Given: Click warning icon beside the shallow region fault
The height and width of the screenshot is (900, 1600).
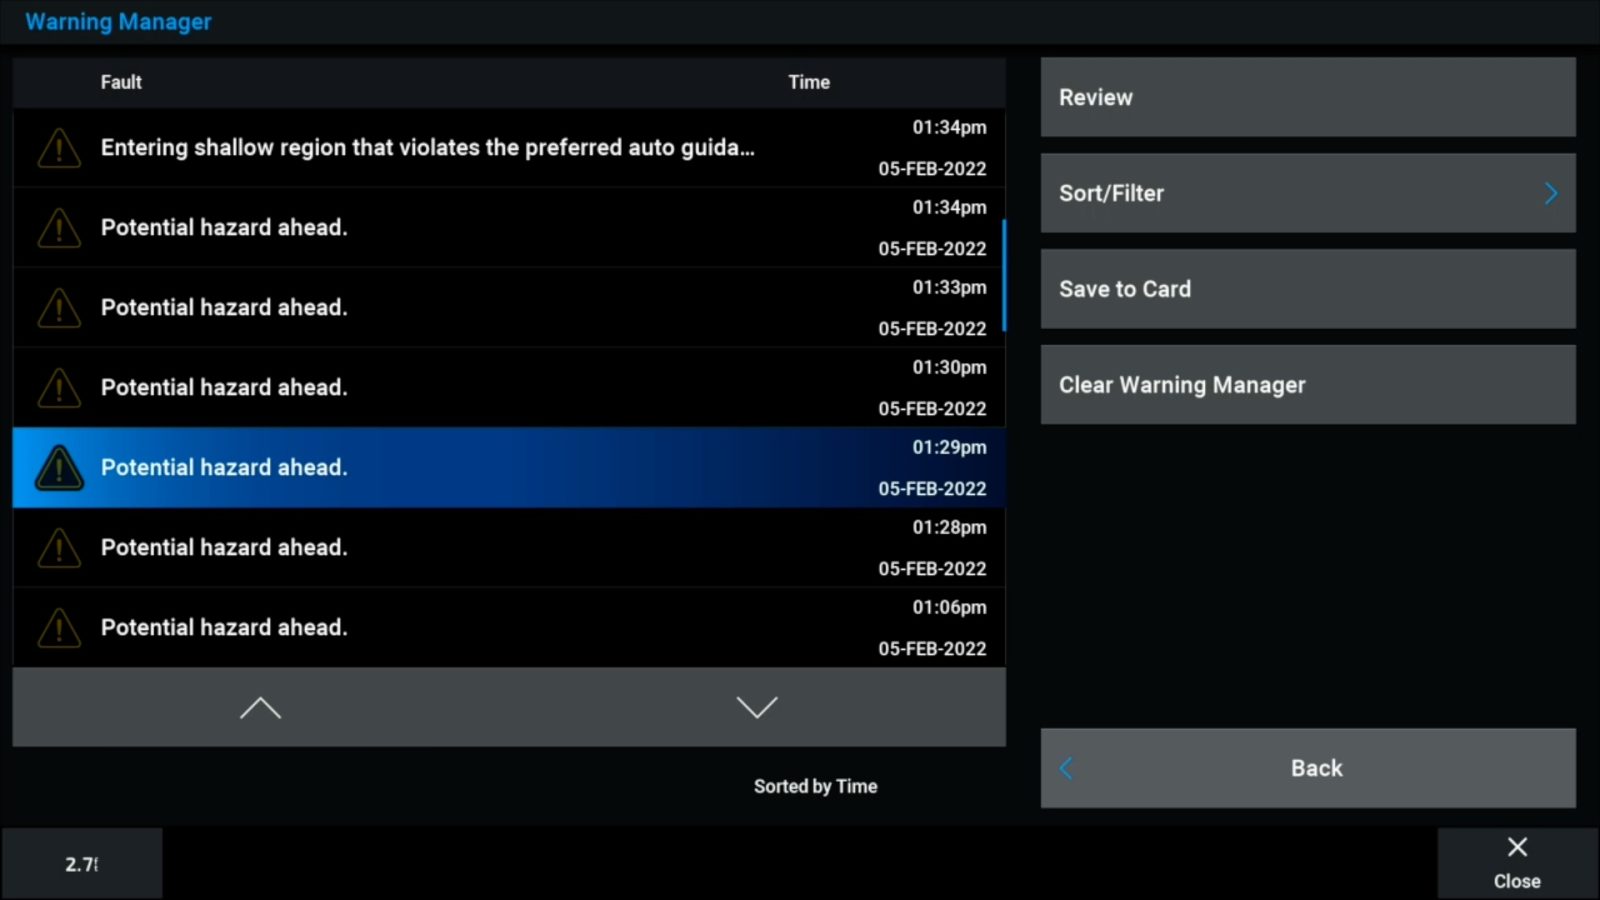Looking at the screenshot, I should pos(59,148).
